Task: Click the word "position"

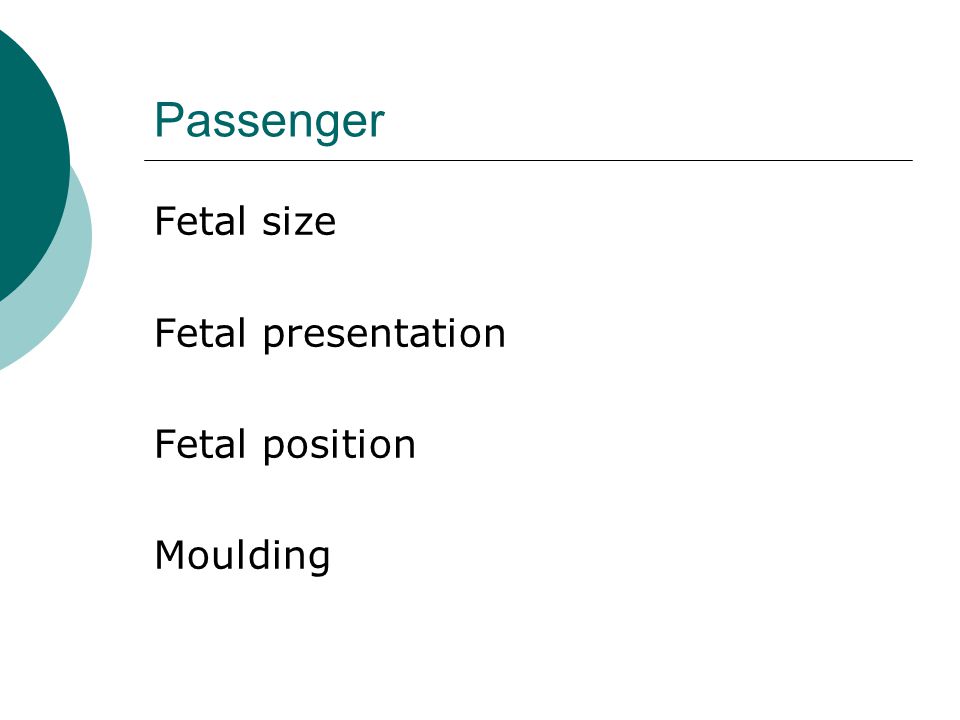Action: coord(339,446)
